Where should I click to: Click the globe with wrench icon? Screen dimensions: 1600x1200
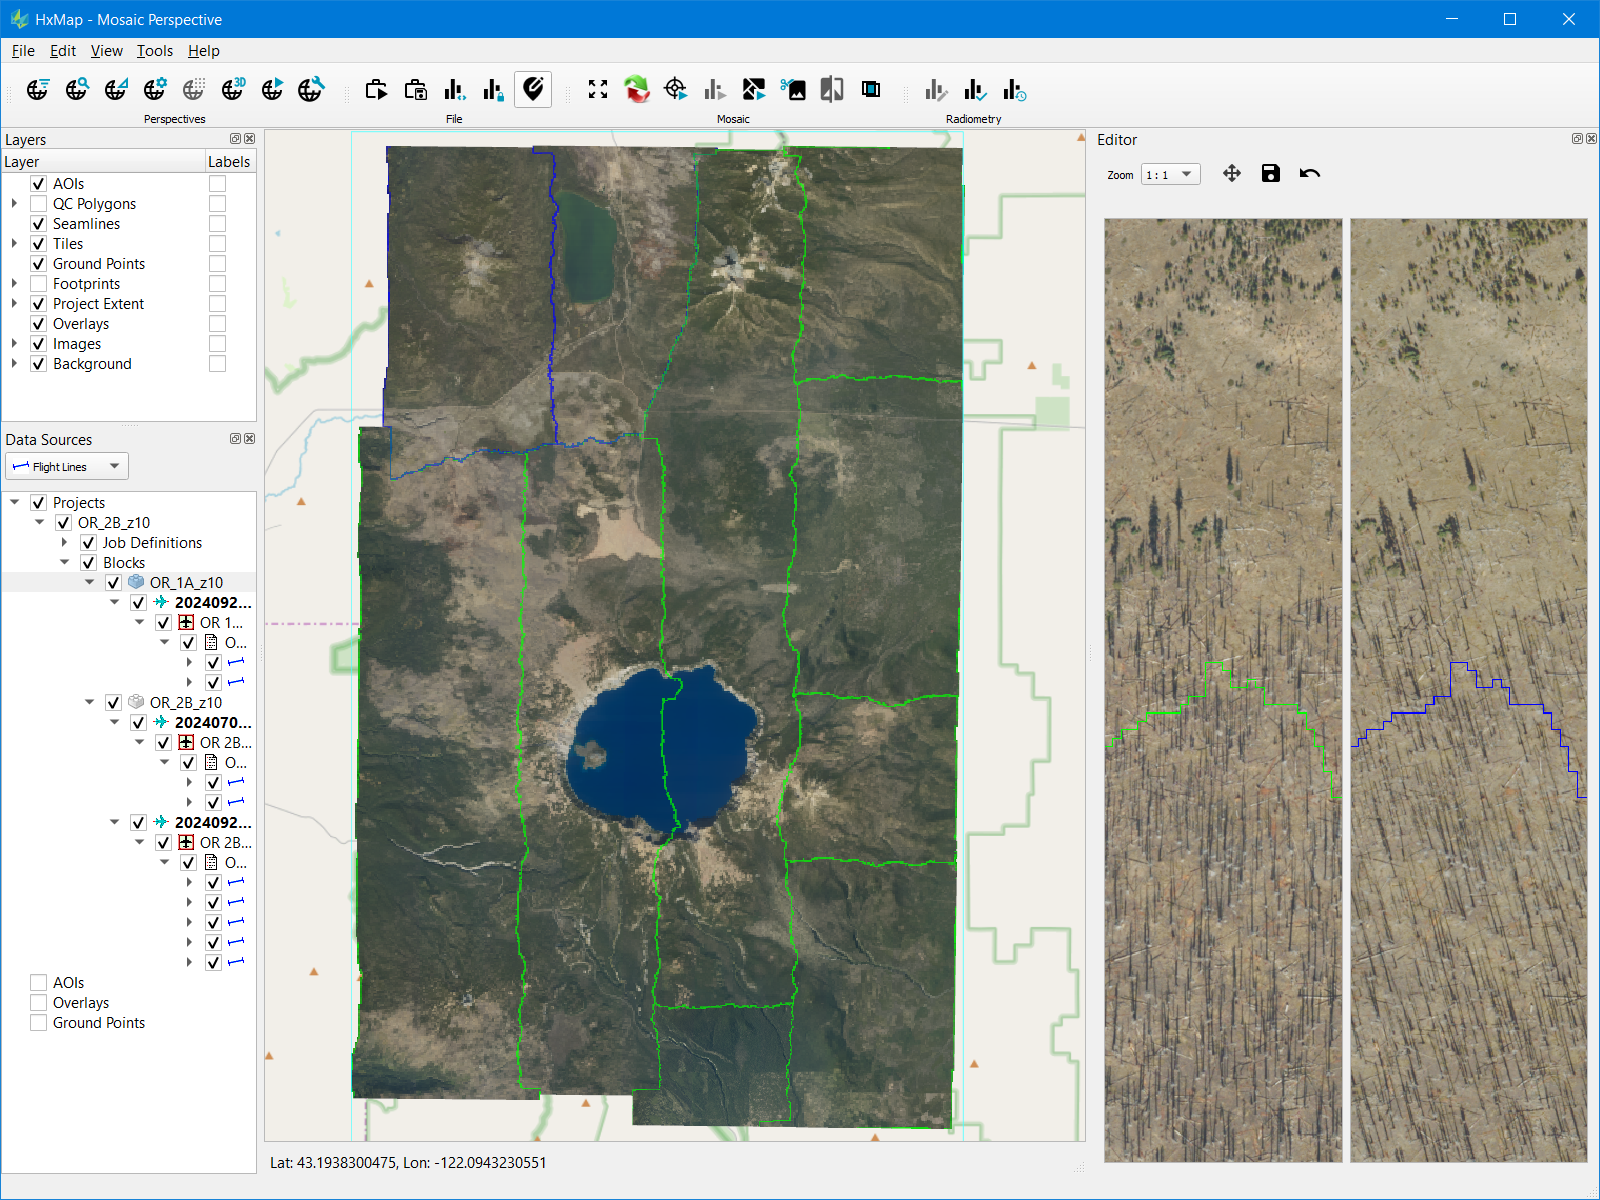[311, 90]
